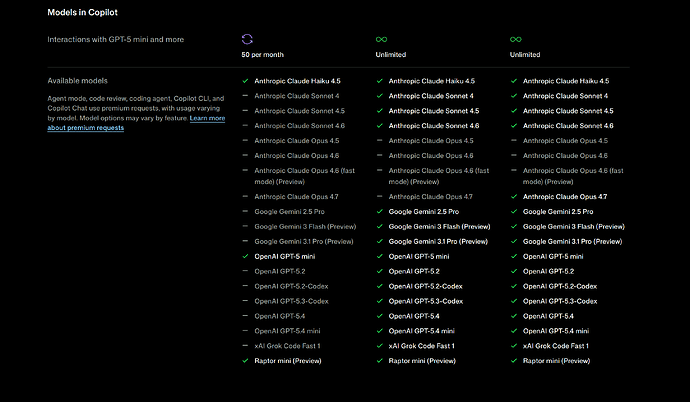Click the 'Models in Copilot' heading
This screenshot has width=690, height=402.
coord(82,12)
